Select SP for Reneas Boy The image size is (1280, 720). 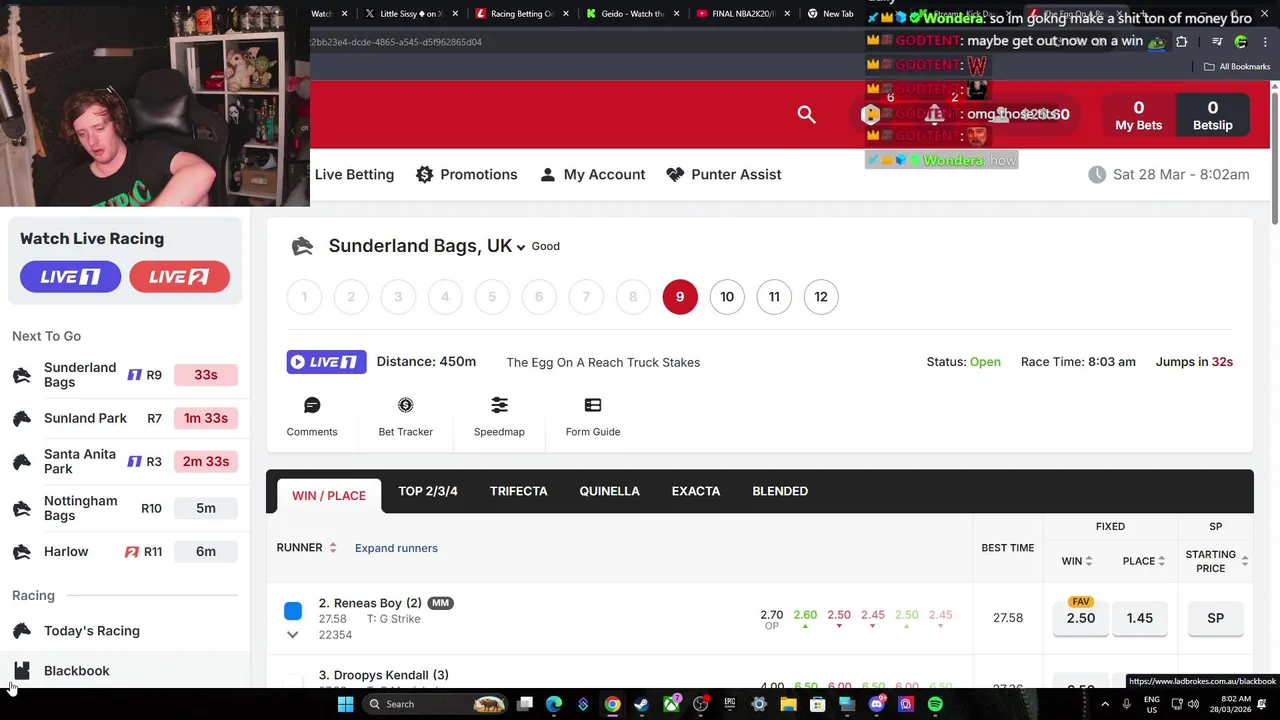pos(1215,618)
